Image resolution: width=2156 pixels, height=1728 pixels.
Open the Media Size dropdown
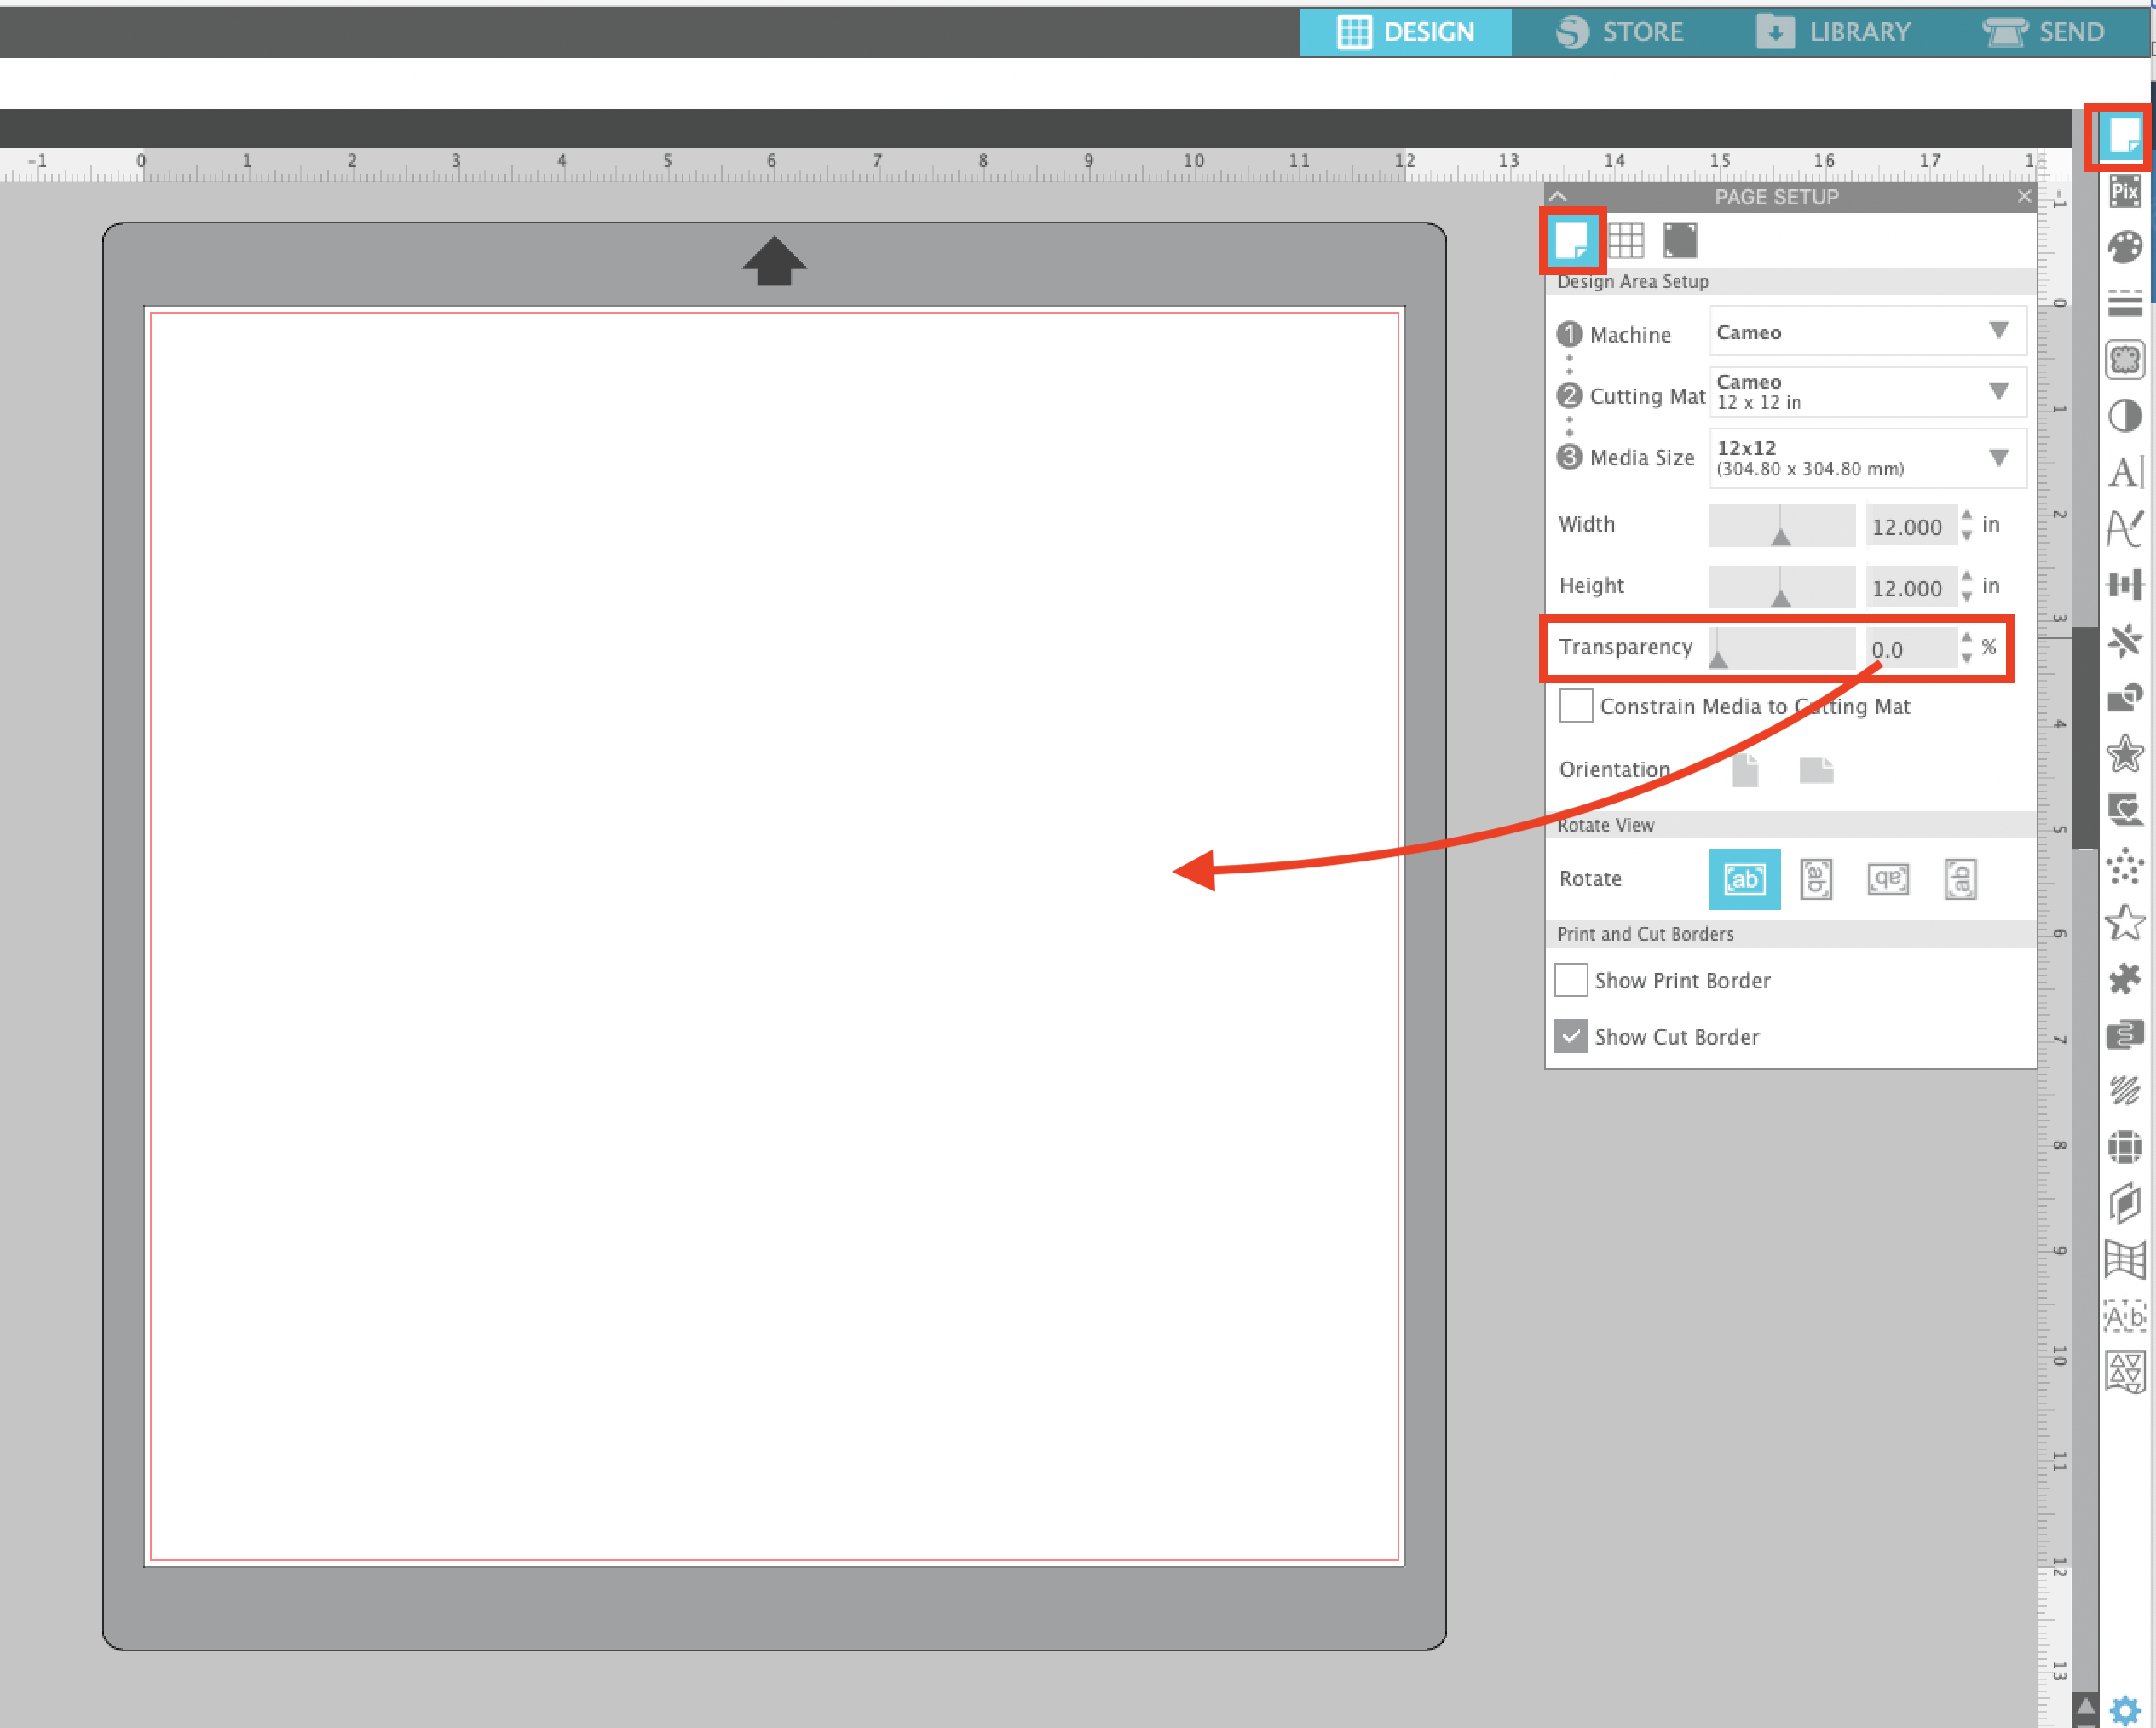(x=1867, y=458)
